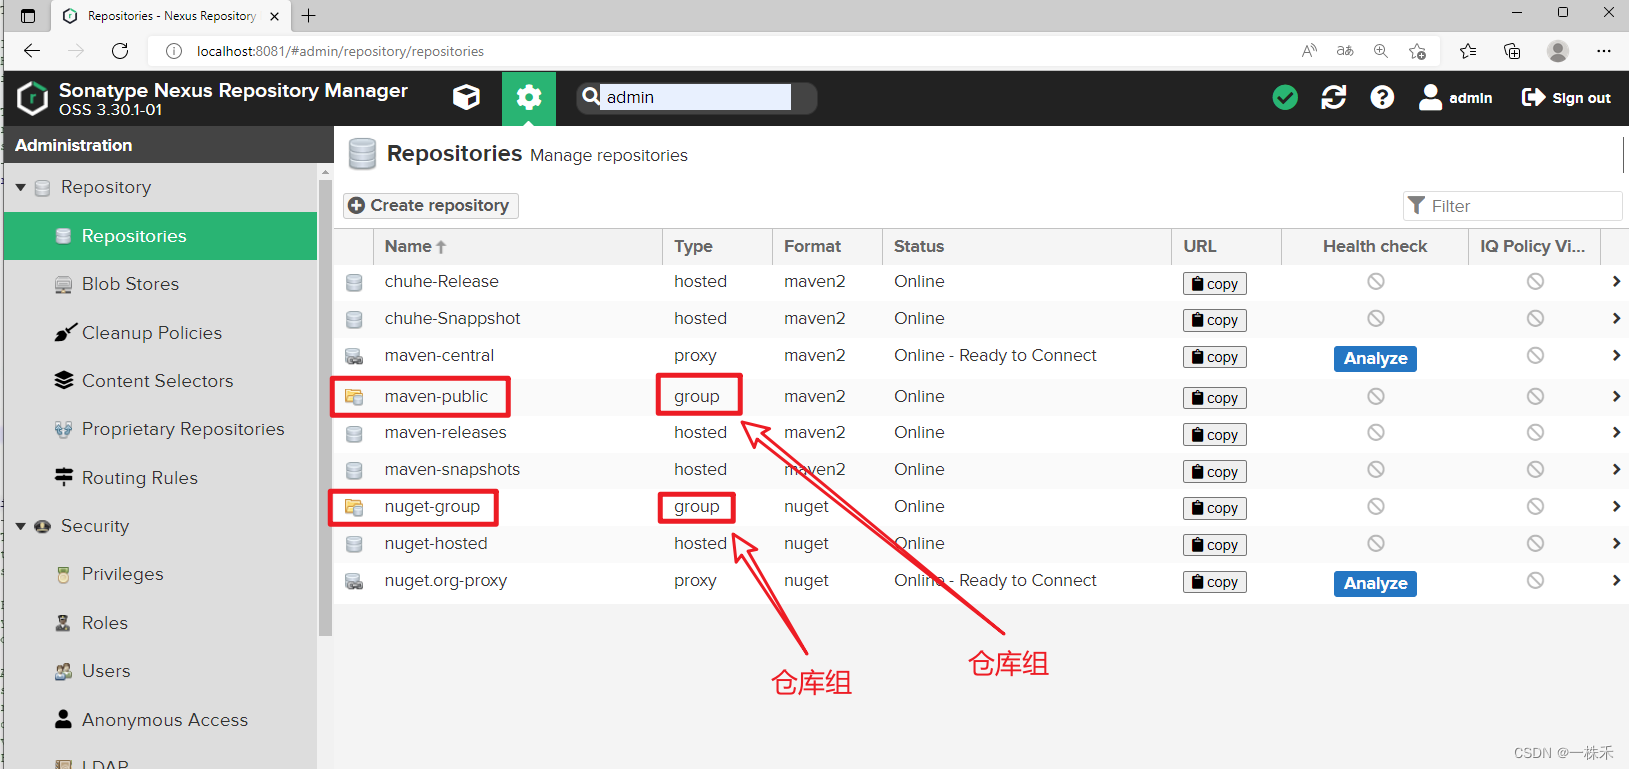
Task: Click the maven-public folder group icon
Action: 354,397
